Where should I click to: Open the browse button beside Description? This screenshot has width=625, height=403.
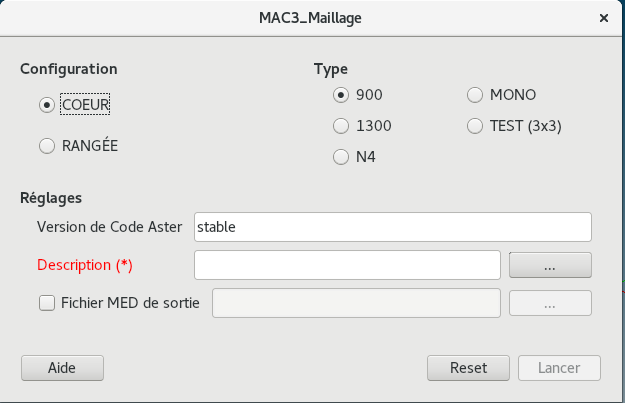(x=550, y=265)
